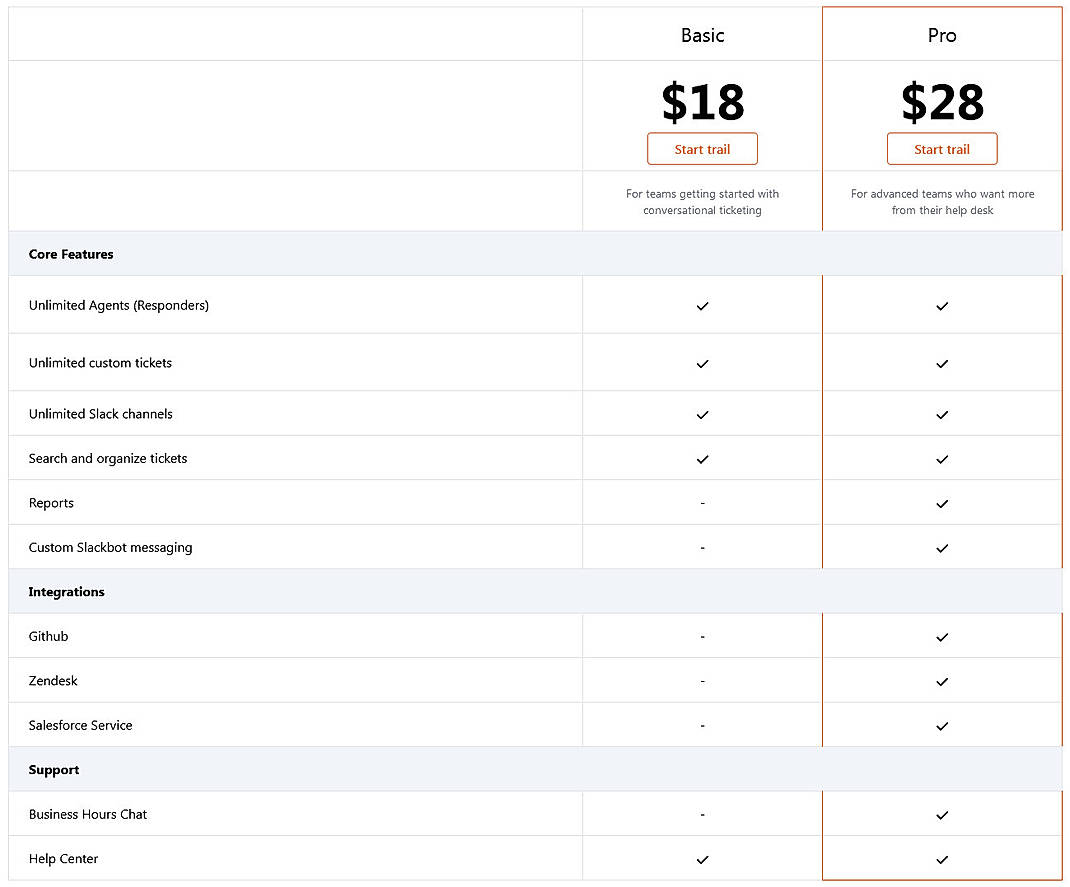Image resolution: width=1070 pixels, height=887 pixels.
Task: Click the Pro checkmark for Unlimited custom tickets
Action: [x=941, y=361]
